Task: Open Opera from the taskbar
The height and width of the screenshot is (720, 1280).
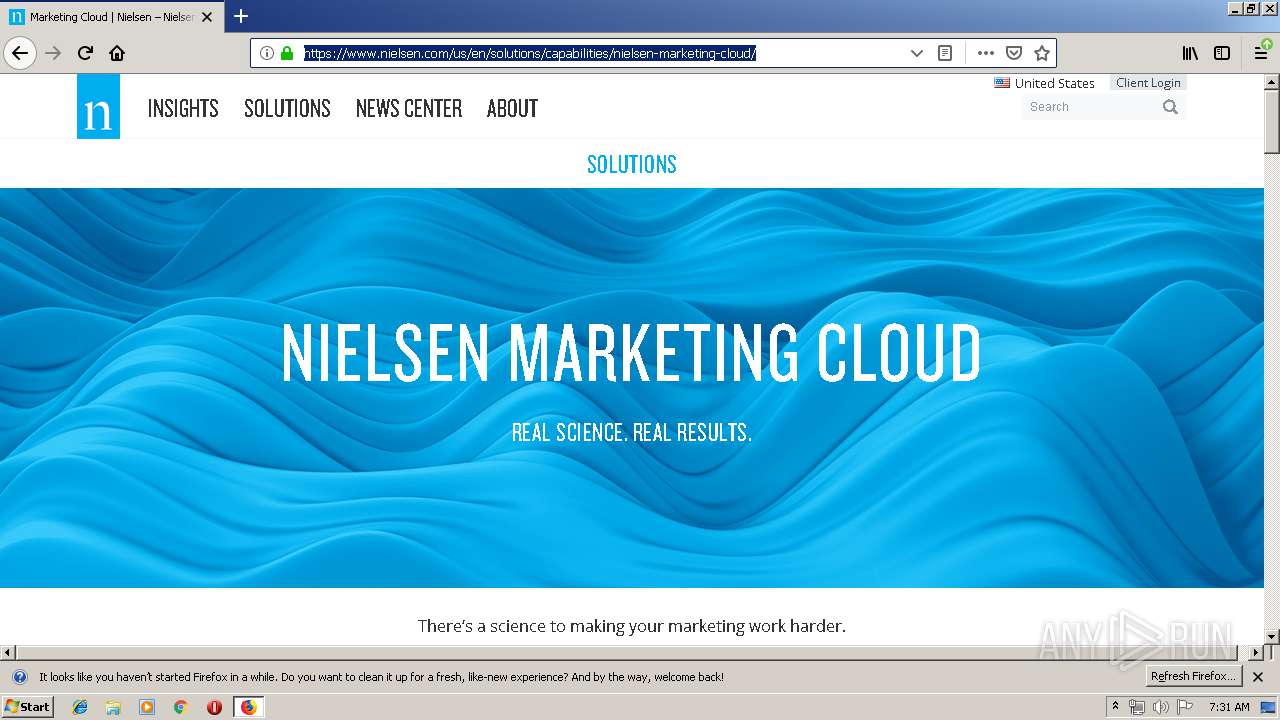Action: [214, 707]
